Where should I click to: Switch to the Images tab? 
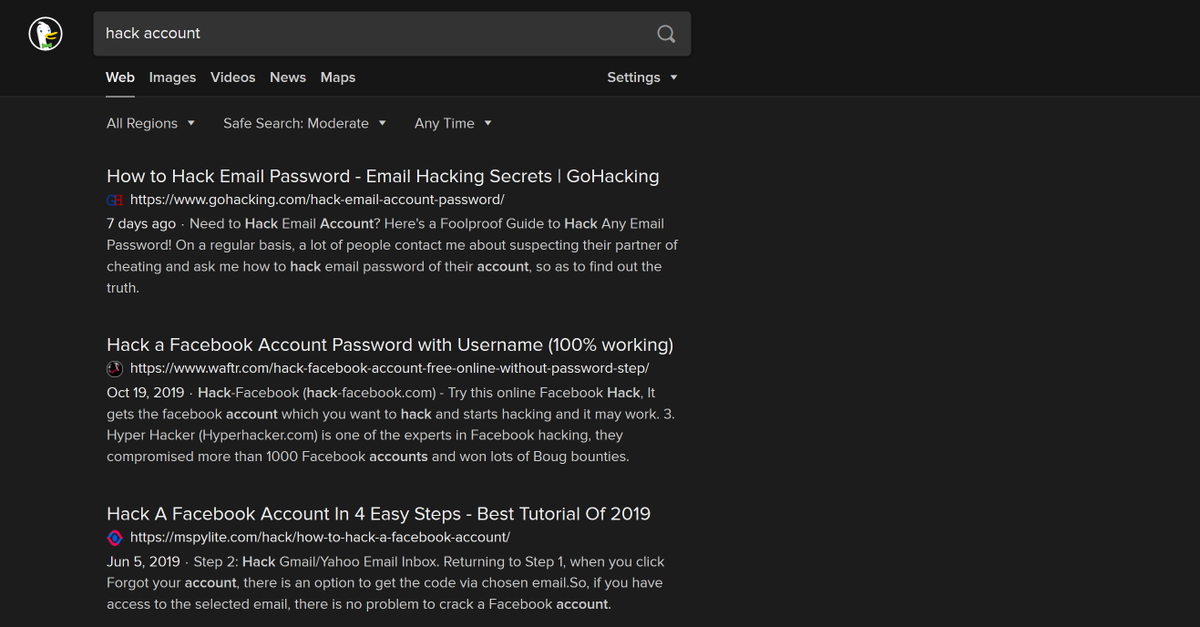pos(172,77)
